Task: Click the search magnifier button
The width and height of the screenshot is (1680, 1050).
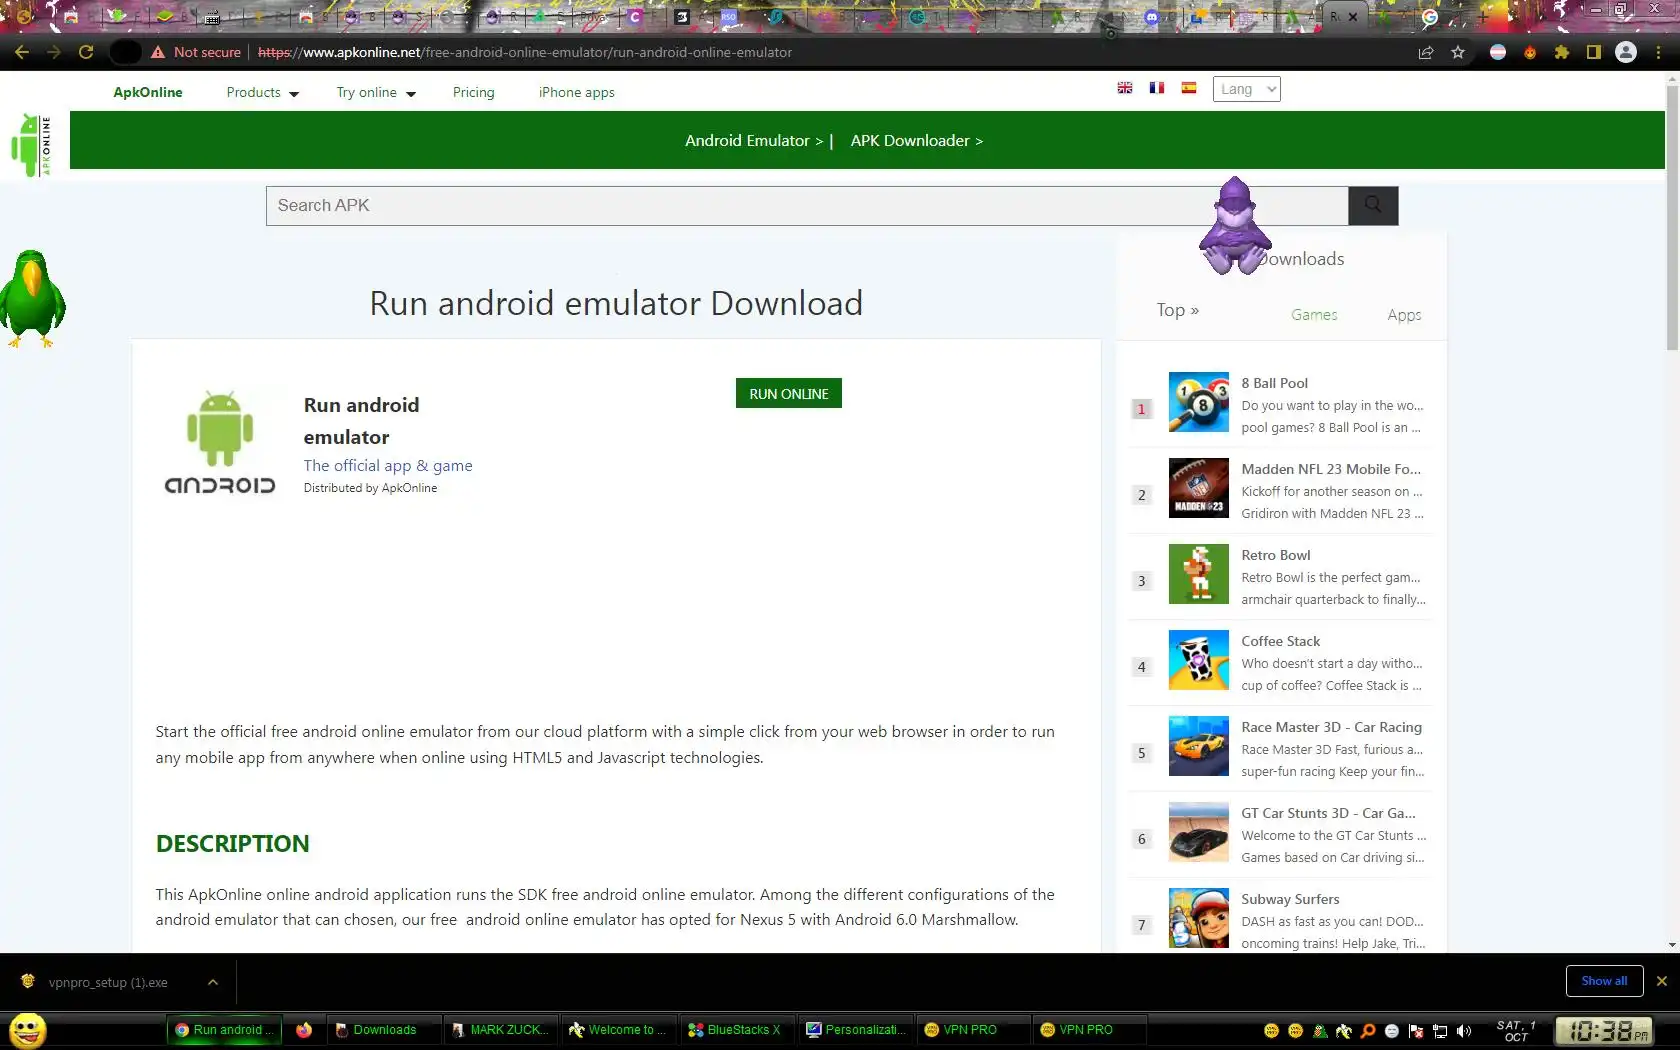Action: [x=1373, y=205]
